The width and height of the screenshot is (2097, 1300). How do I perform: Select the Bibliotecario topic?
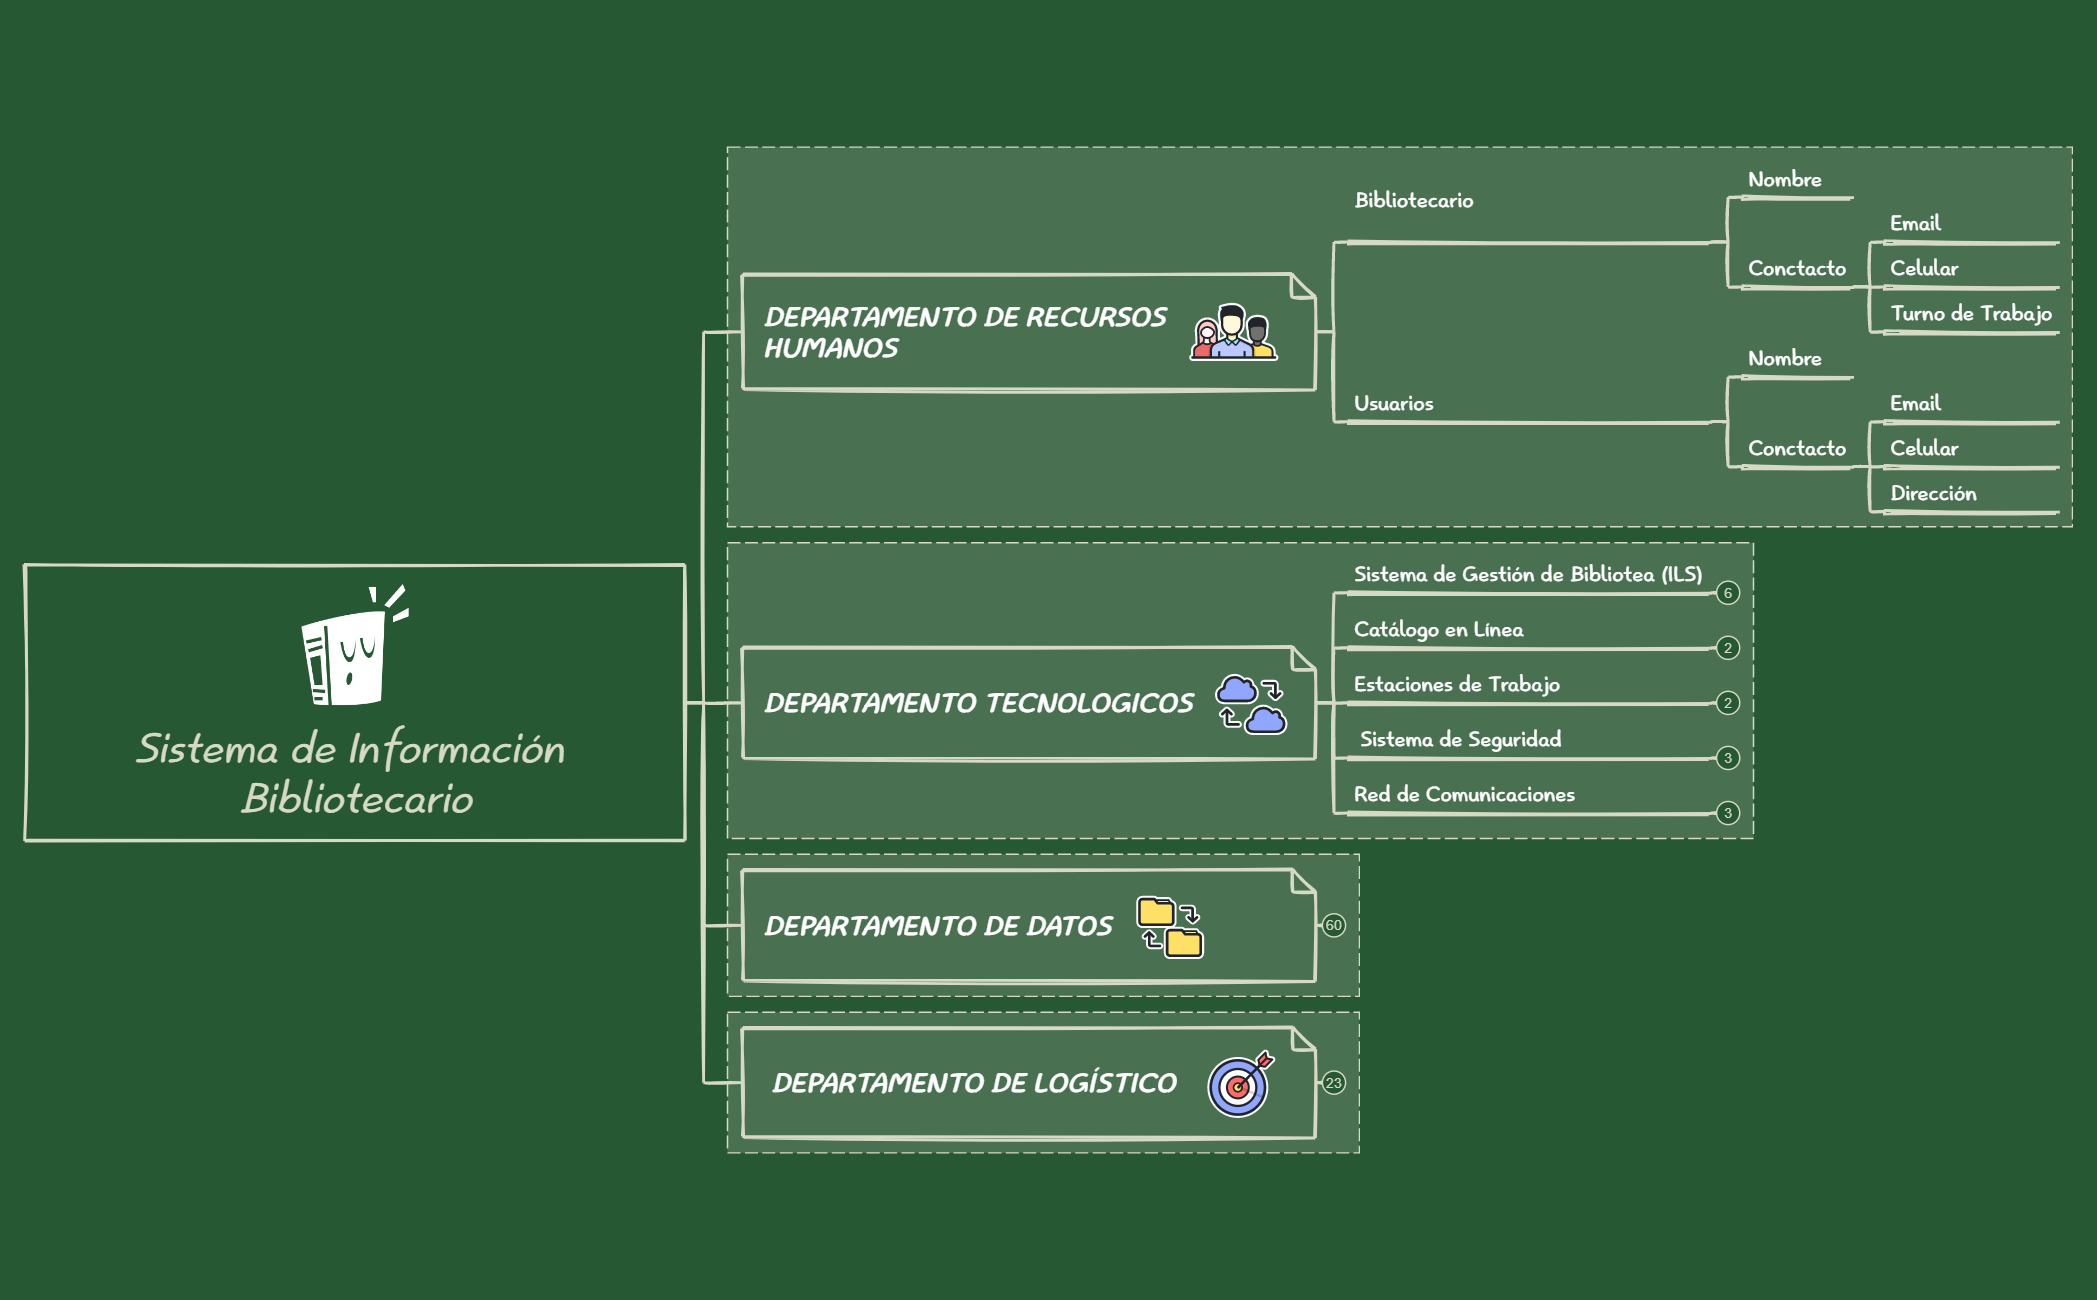point(1413,200)
